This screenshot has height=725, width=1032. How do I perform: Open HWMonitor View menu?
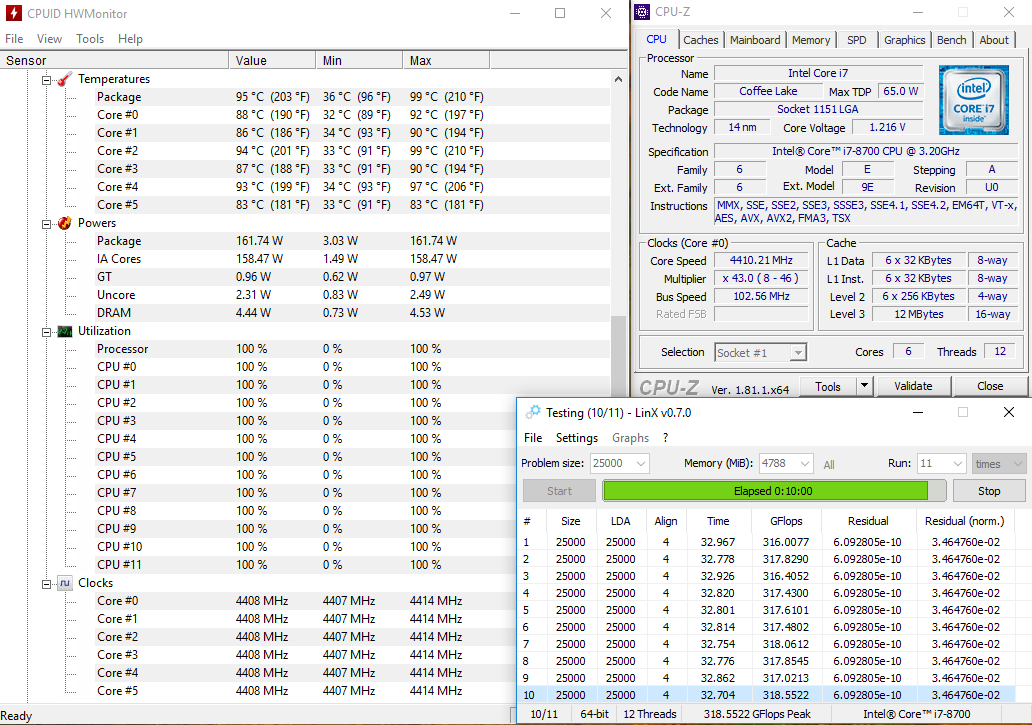pos(49,39)
